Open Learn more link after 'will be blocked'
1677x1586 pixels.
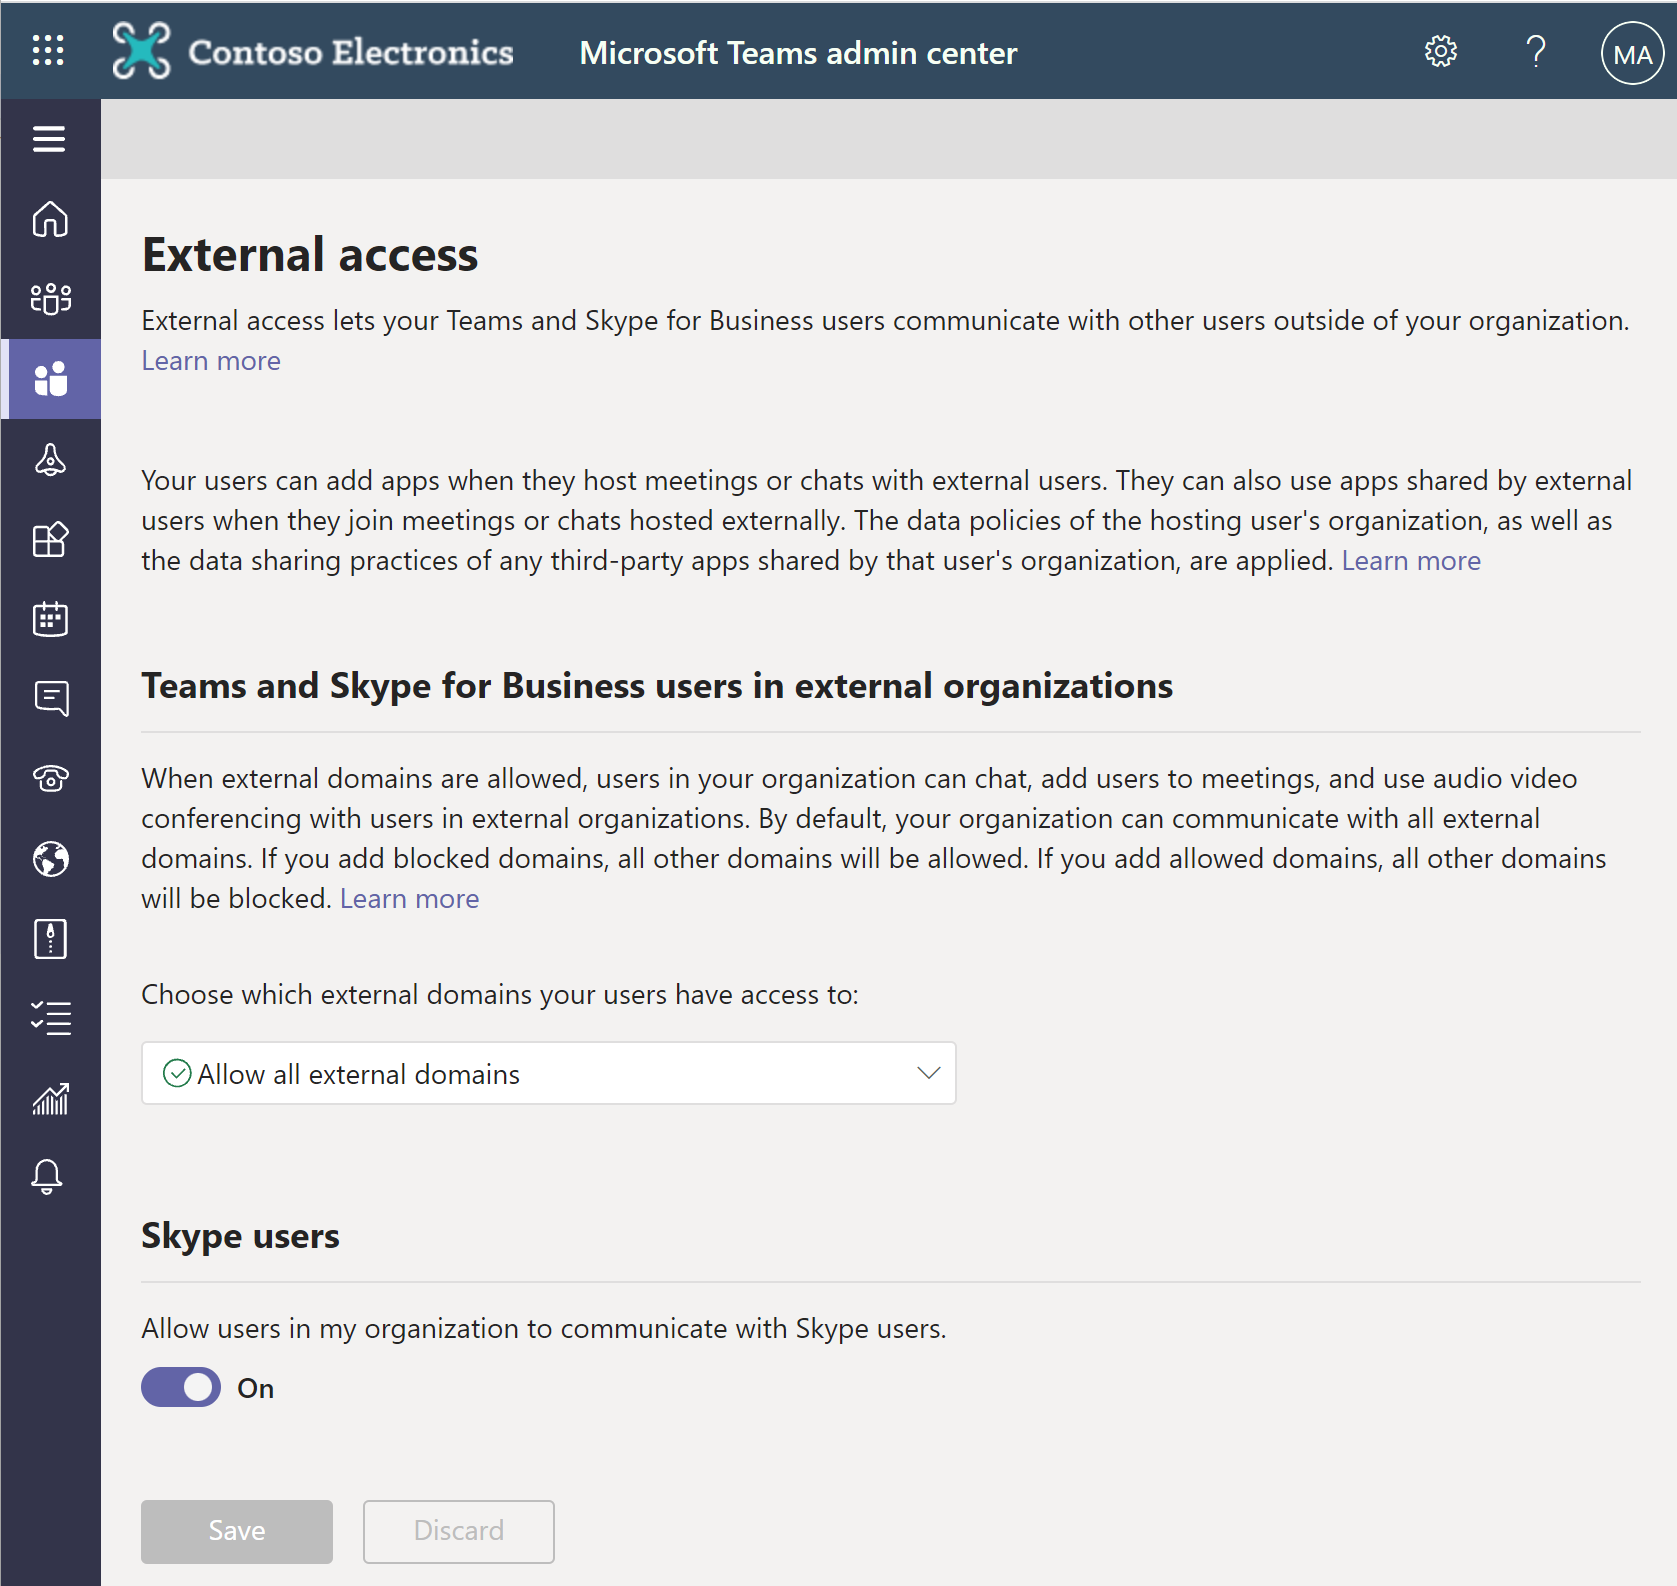coord(409,898)
